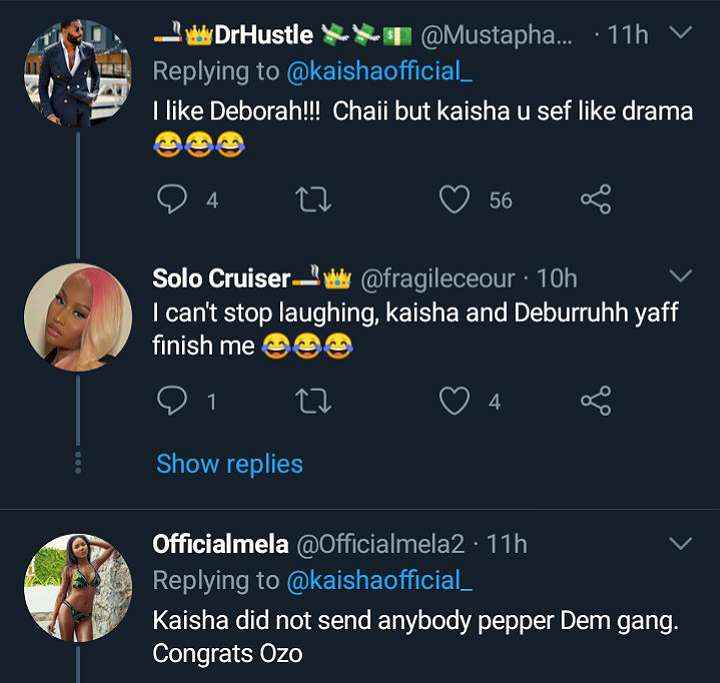Viewport: 720px width, 683px height.
Task: Open @kaishaofficial_ mention in Officialmela's reply
Action: (x=375, y=582)
